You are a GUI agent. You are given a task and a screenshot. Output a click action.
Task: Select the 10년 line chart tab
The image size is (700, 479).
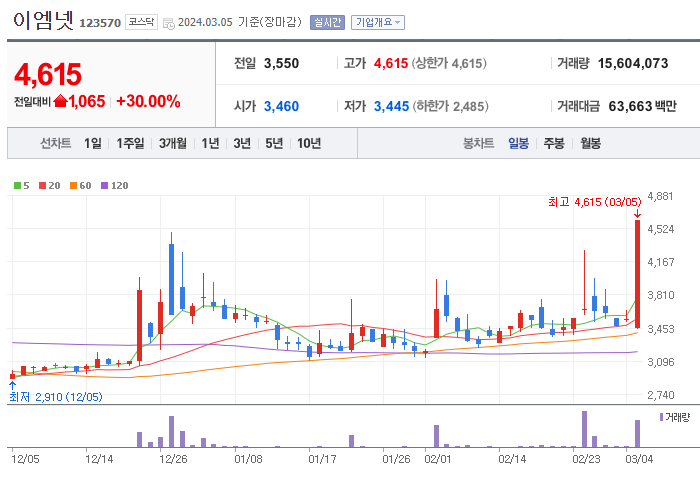309,143
